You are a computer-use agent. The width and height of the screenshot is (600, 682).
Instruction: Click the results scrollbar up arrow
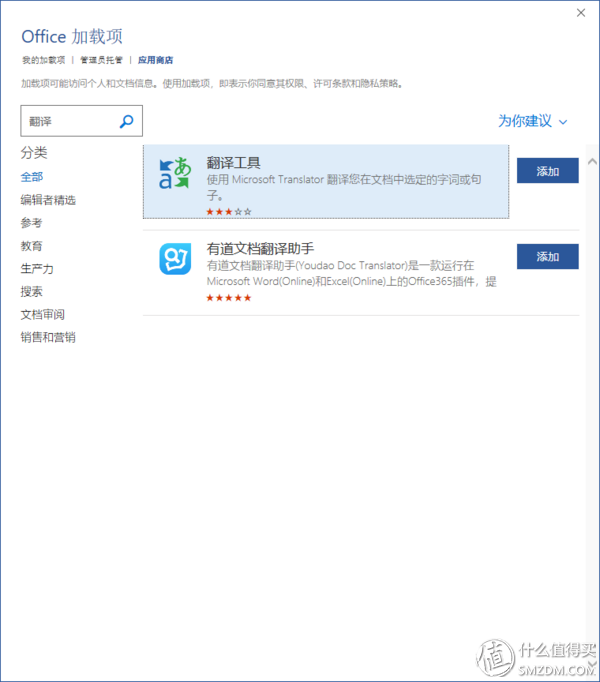tap(592, 161)
